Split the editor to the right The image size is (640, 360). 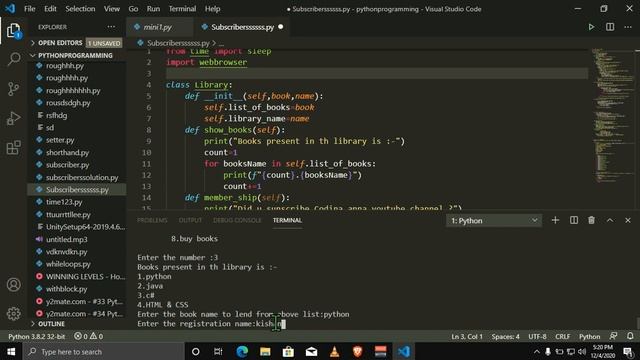[610, 27]
